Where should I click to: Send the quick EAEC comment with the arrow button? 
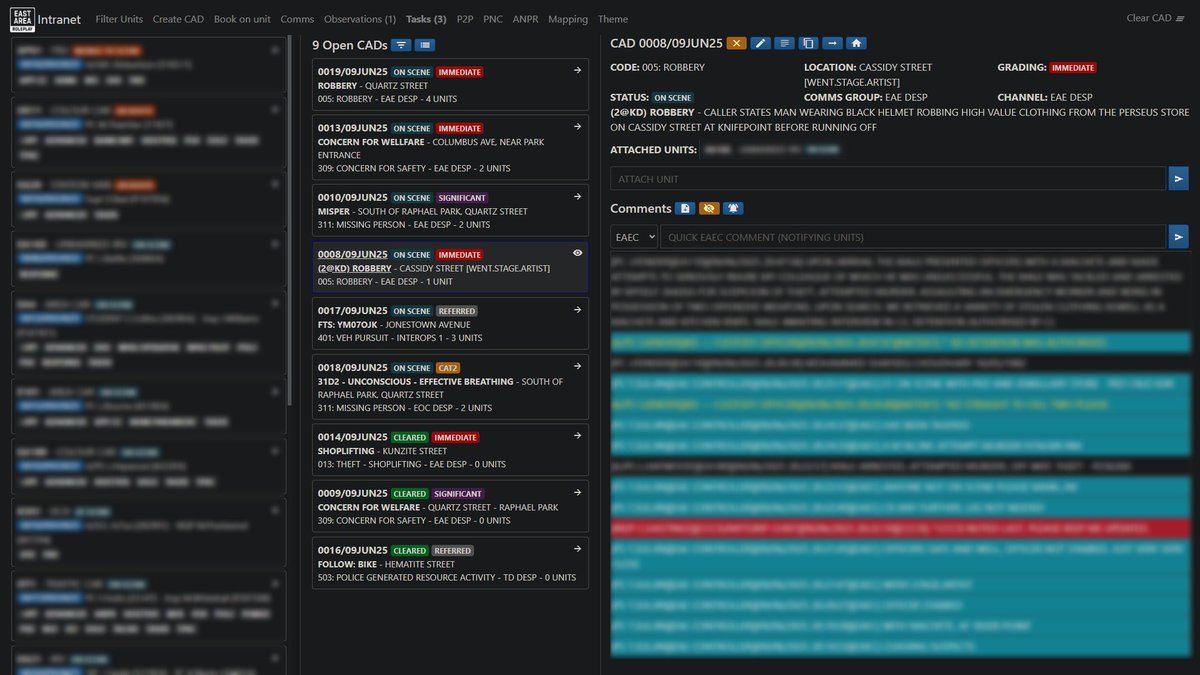point(1179,237)
